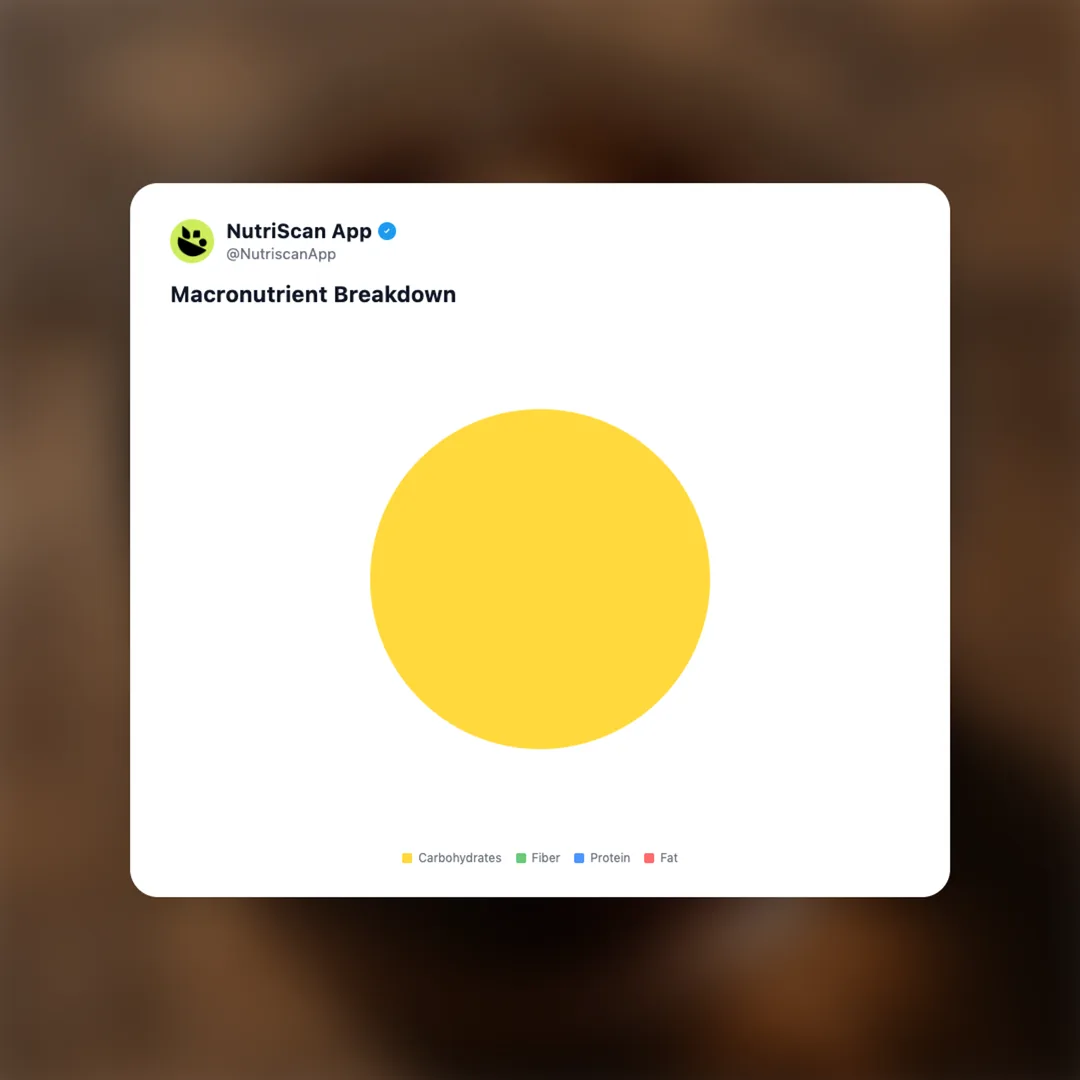The height and width of the screenshot is (1080, 1080).
Task: Click the center of the pie chart
Action: coord(540,579)
